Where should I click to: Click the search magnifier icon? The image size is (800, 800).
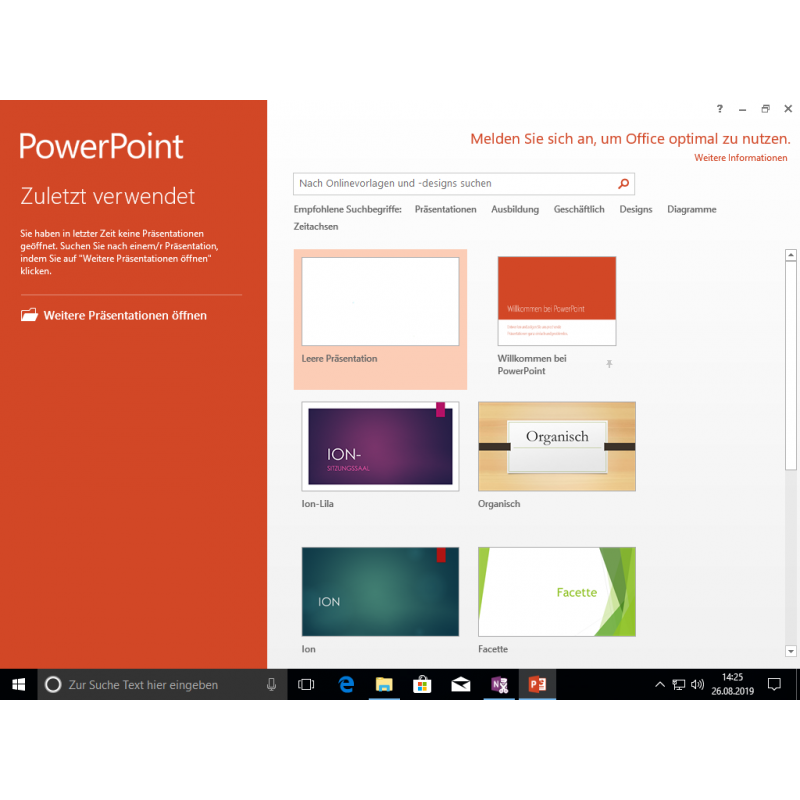click(x=623, y=184)
